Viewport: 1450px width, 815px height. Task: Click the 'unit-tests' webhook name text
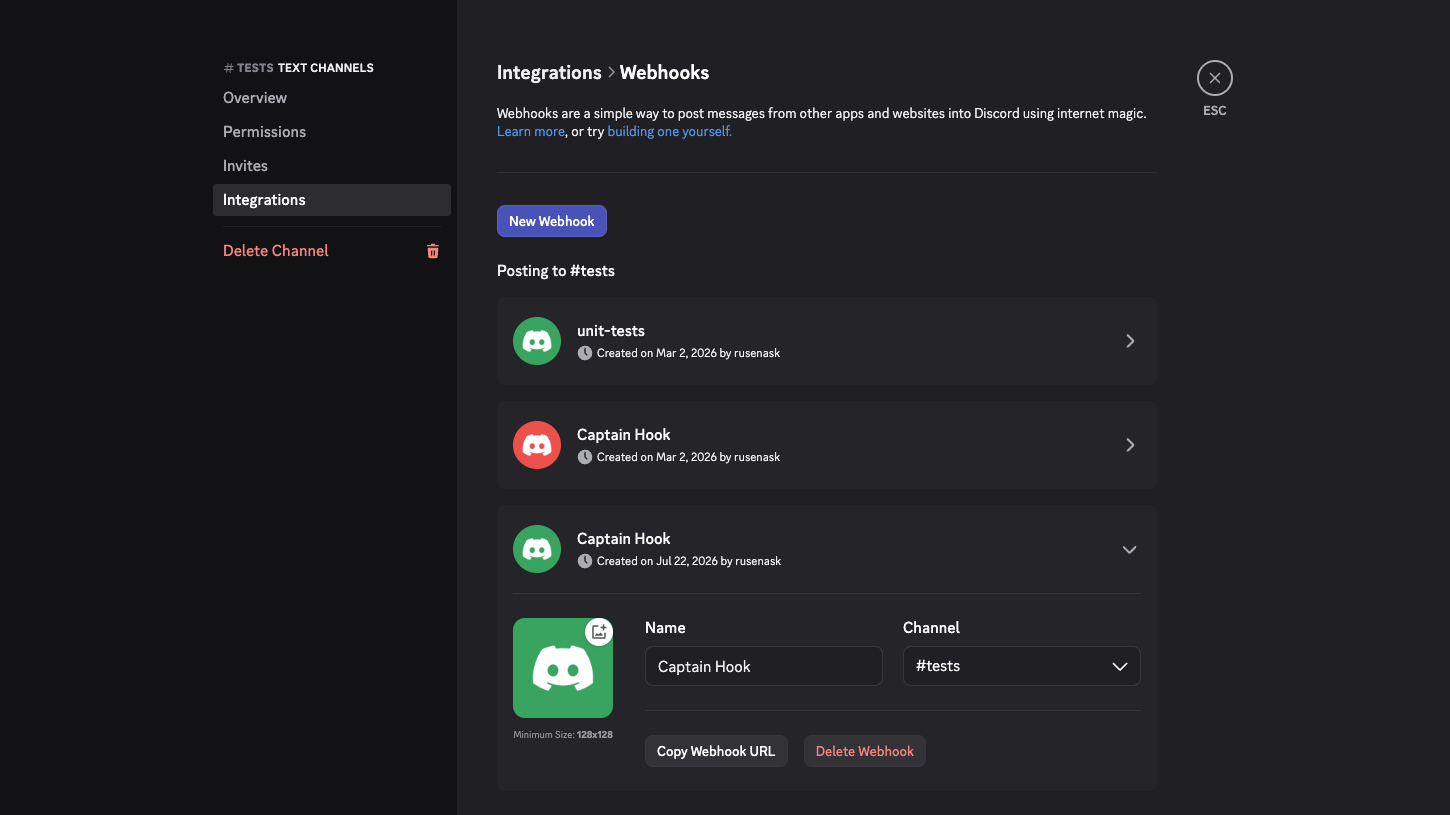pos(611,331)
